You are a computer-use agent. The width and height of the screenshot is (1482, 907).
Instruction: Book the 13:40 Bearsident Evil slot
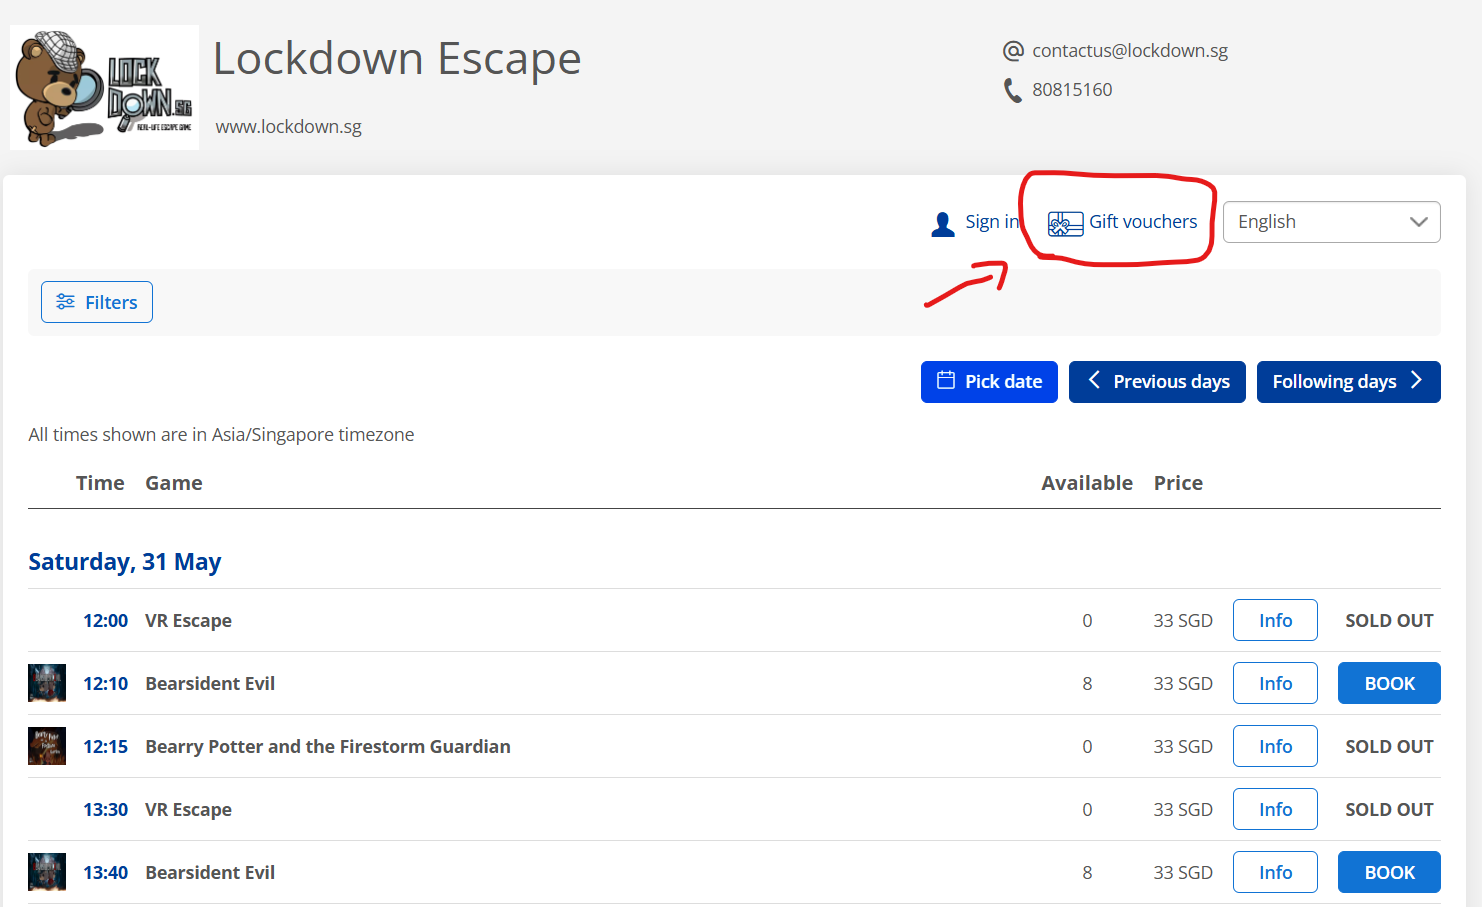[1389, 872]
